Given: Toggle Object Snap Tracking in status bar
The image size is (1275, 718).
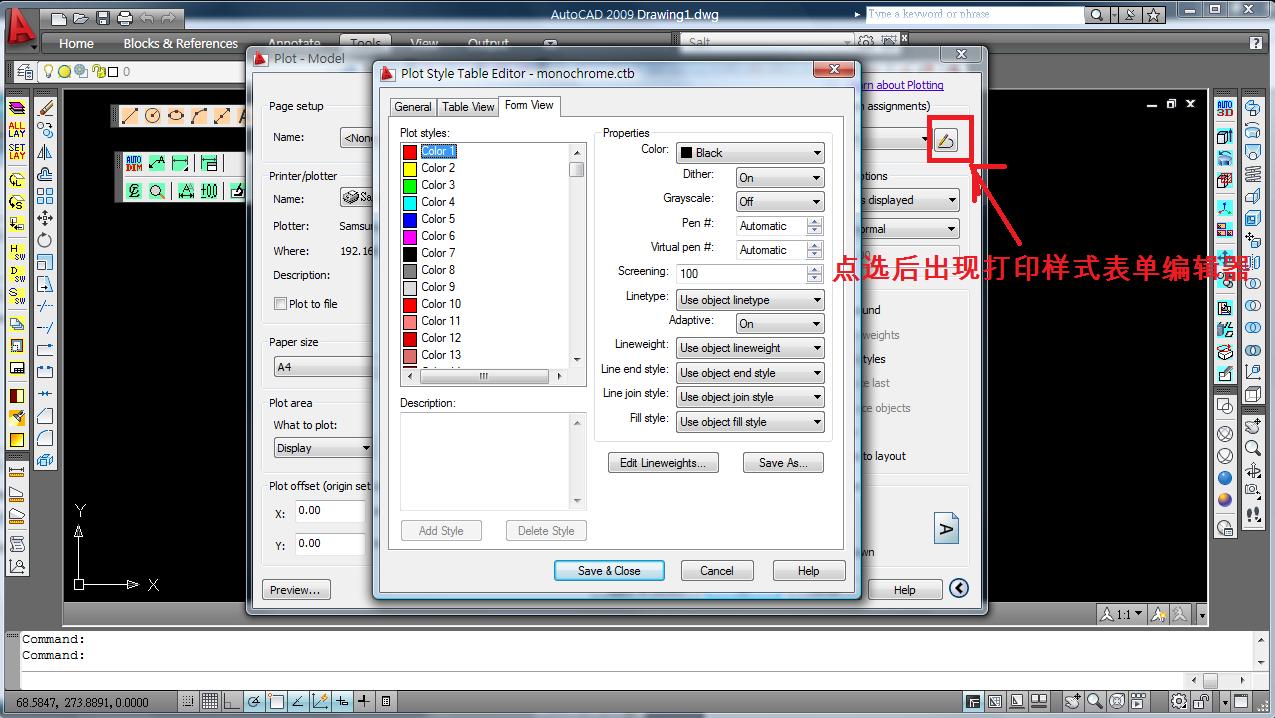Looking at the screenshot, I should pyautogui.click(x=298, y=702).
